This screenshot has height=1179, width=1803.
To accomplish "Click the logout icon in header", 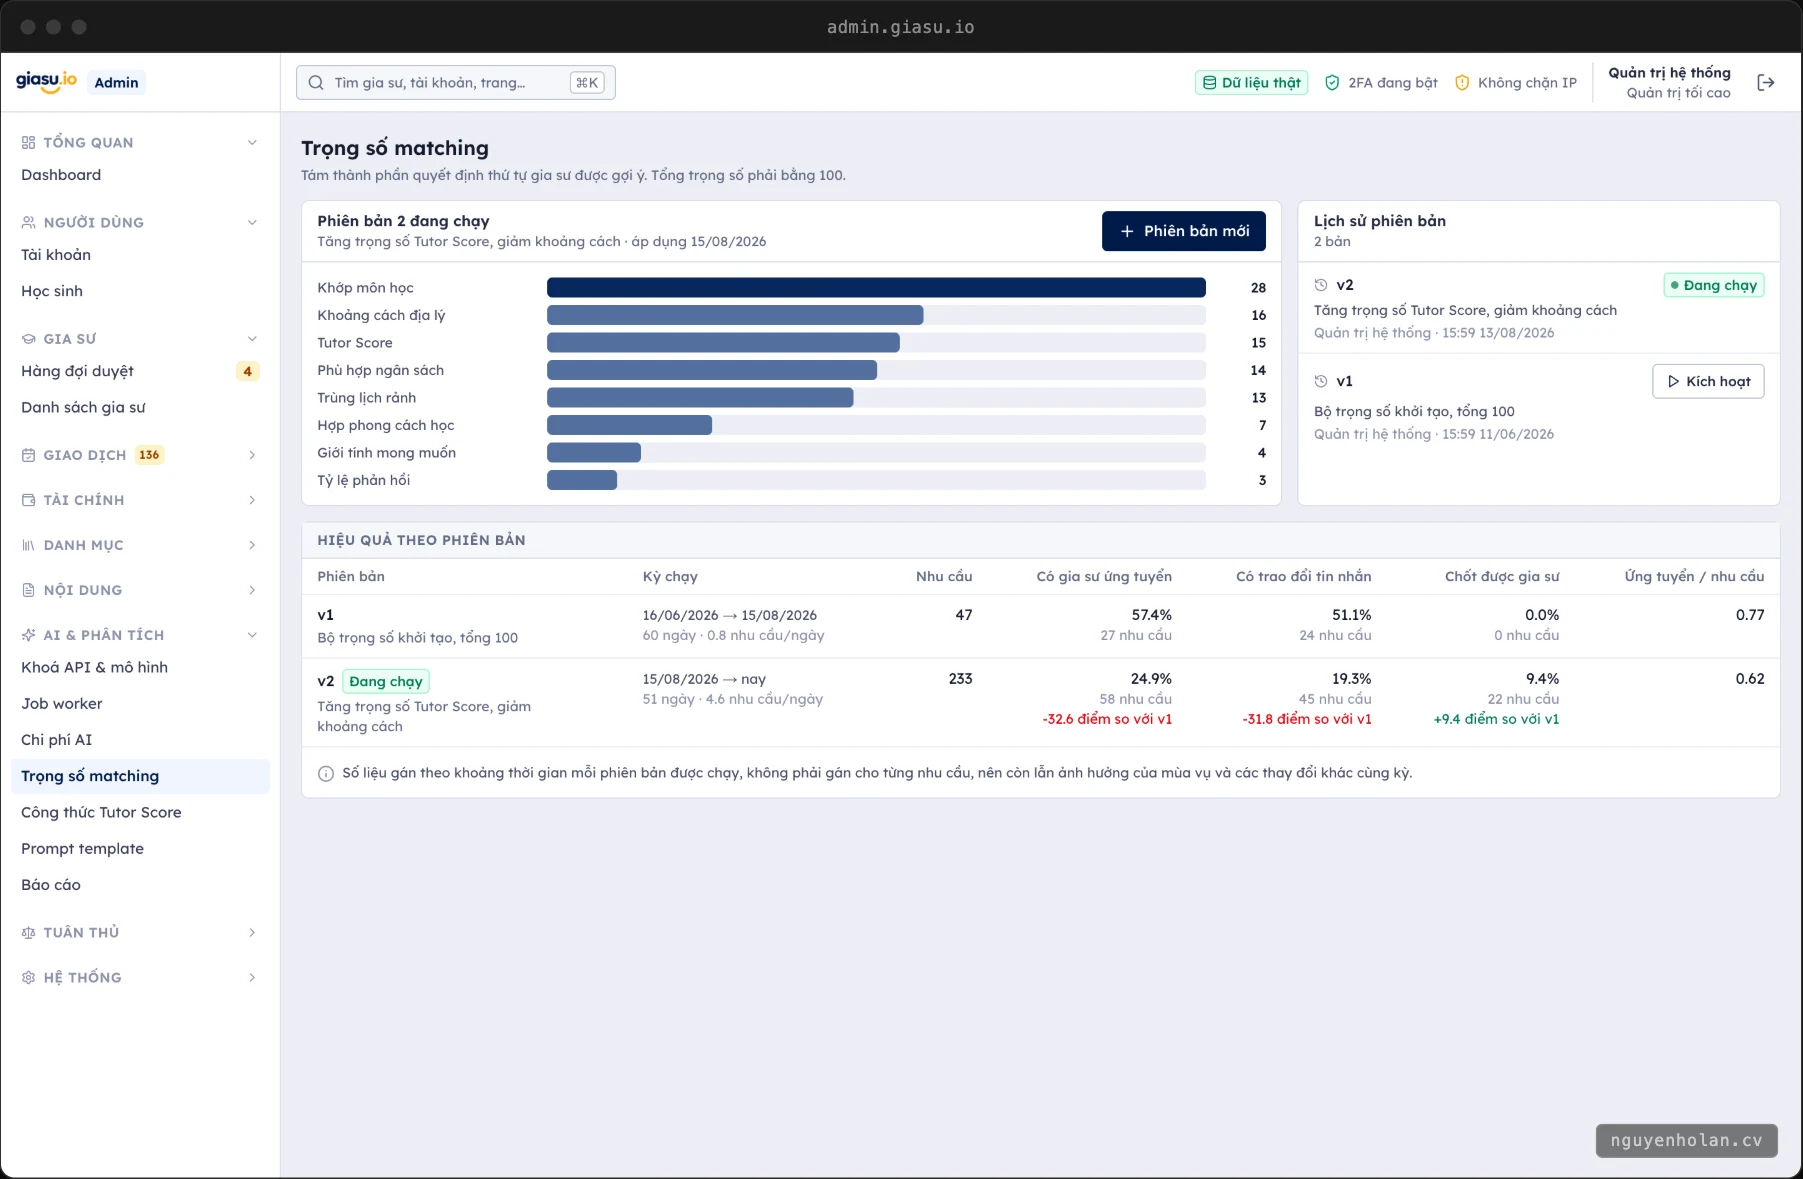I will (x=1765, y=83).
